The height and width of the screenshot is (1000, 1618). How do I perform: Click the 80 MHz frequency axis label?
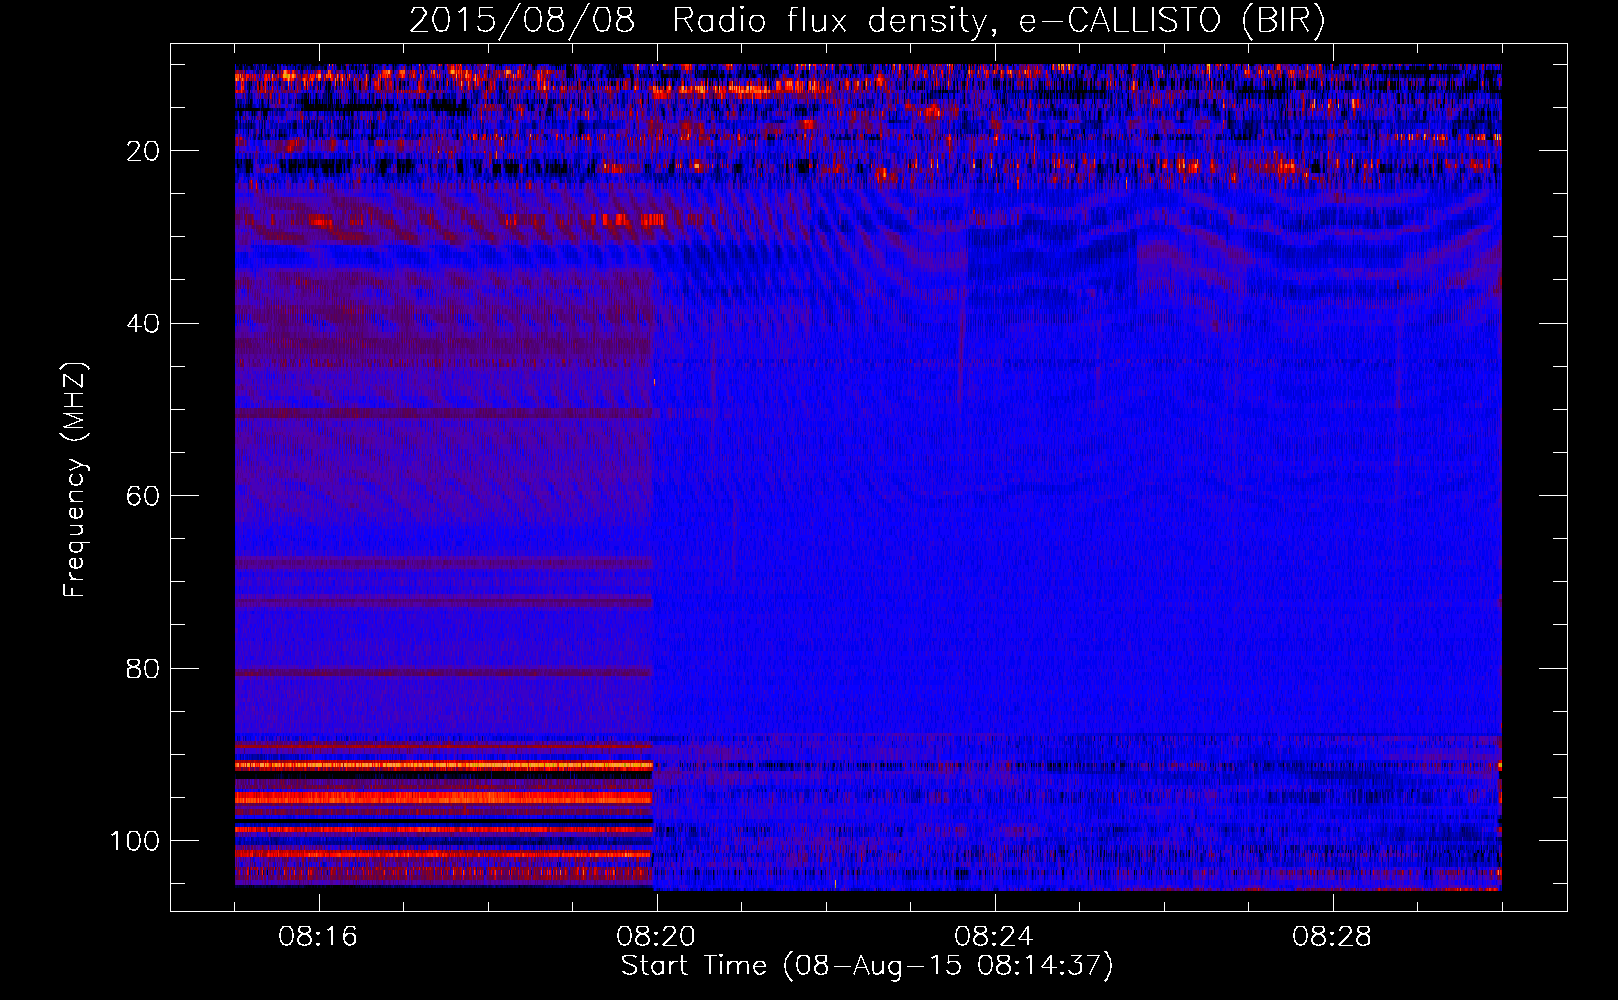pyautogui.click(x=143, y=668)
